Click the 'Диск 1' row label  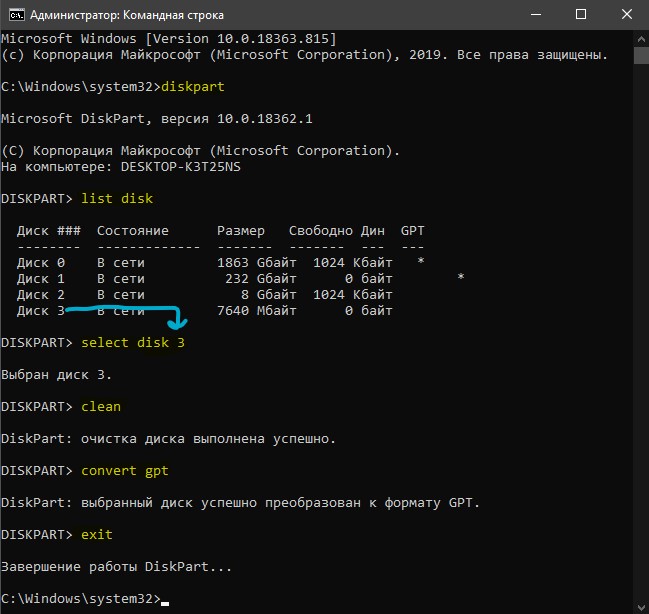[41, 279]
